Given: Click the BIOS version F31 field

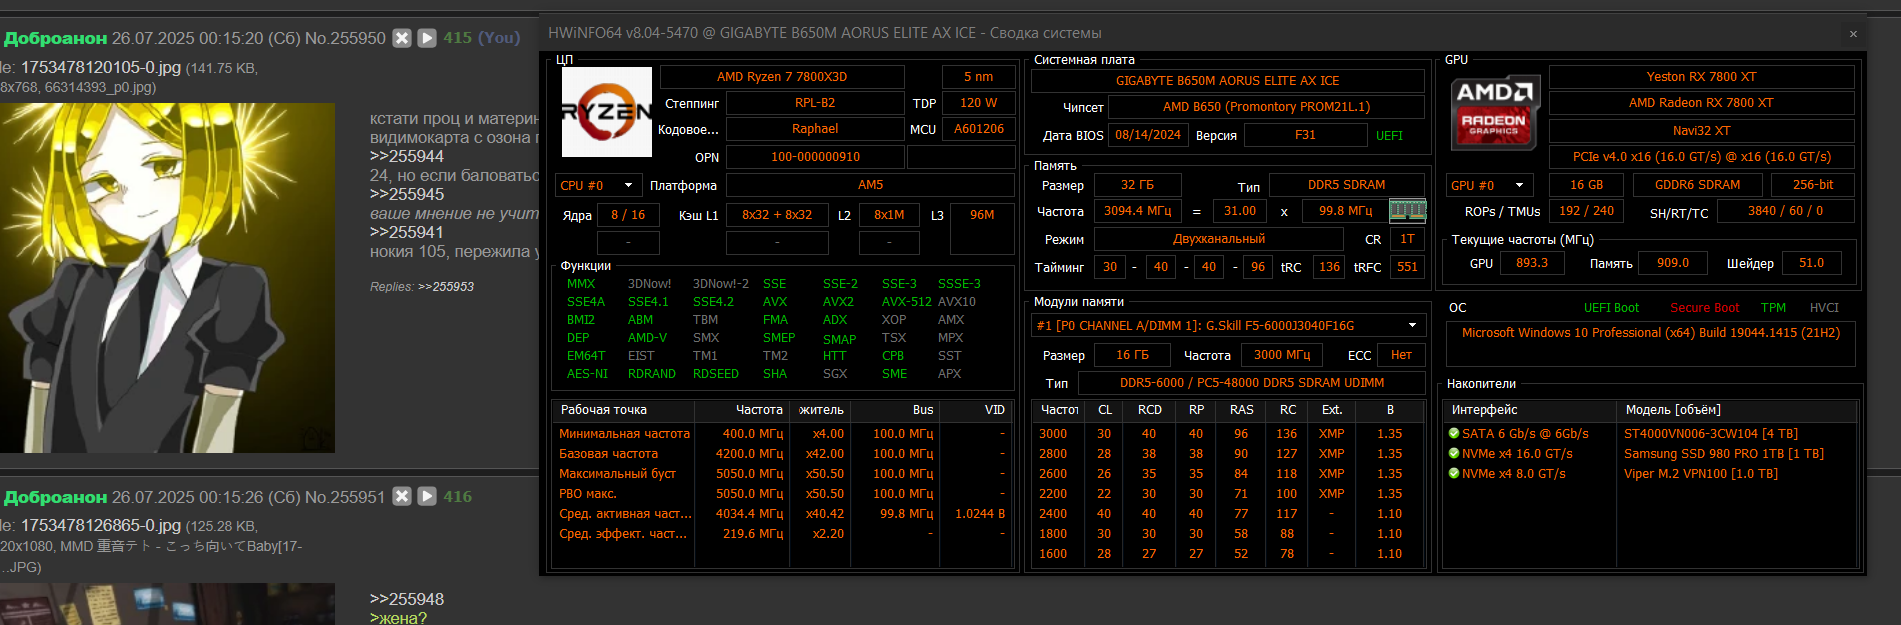Looking at the screenshot, I should (x=1306, y=135).
